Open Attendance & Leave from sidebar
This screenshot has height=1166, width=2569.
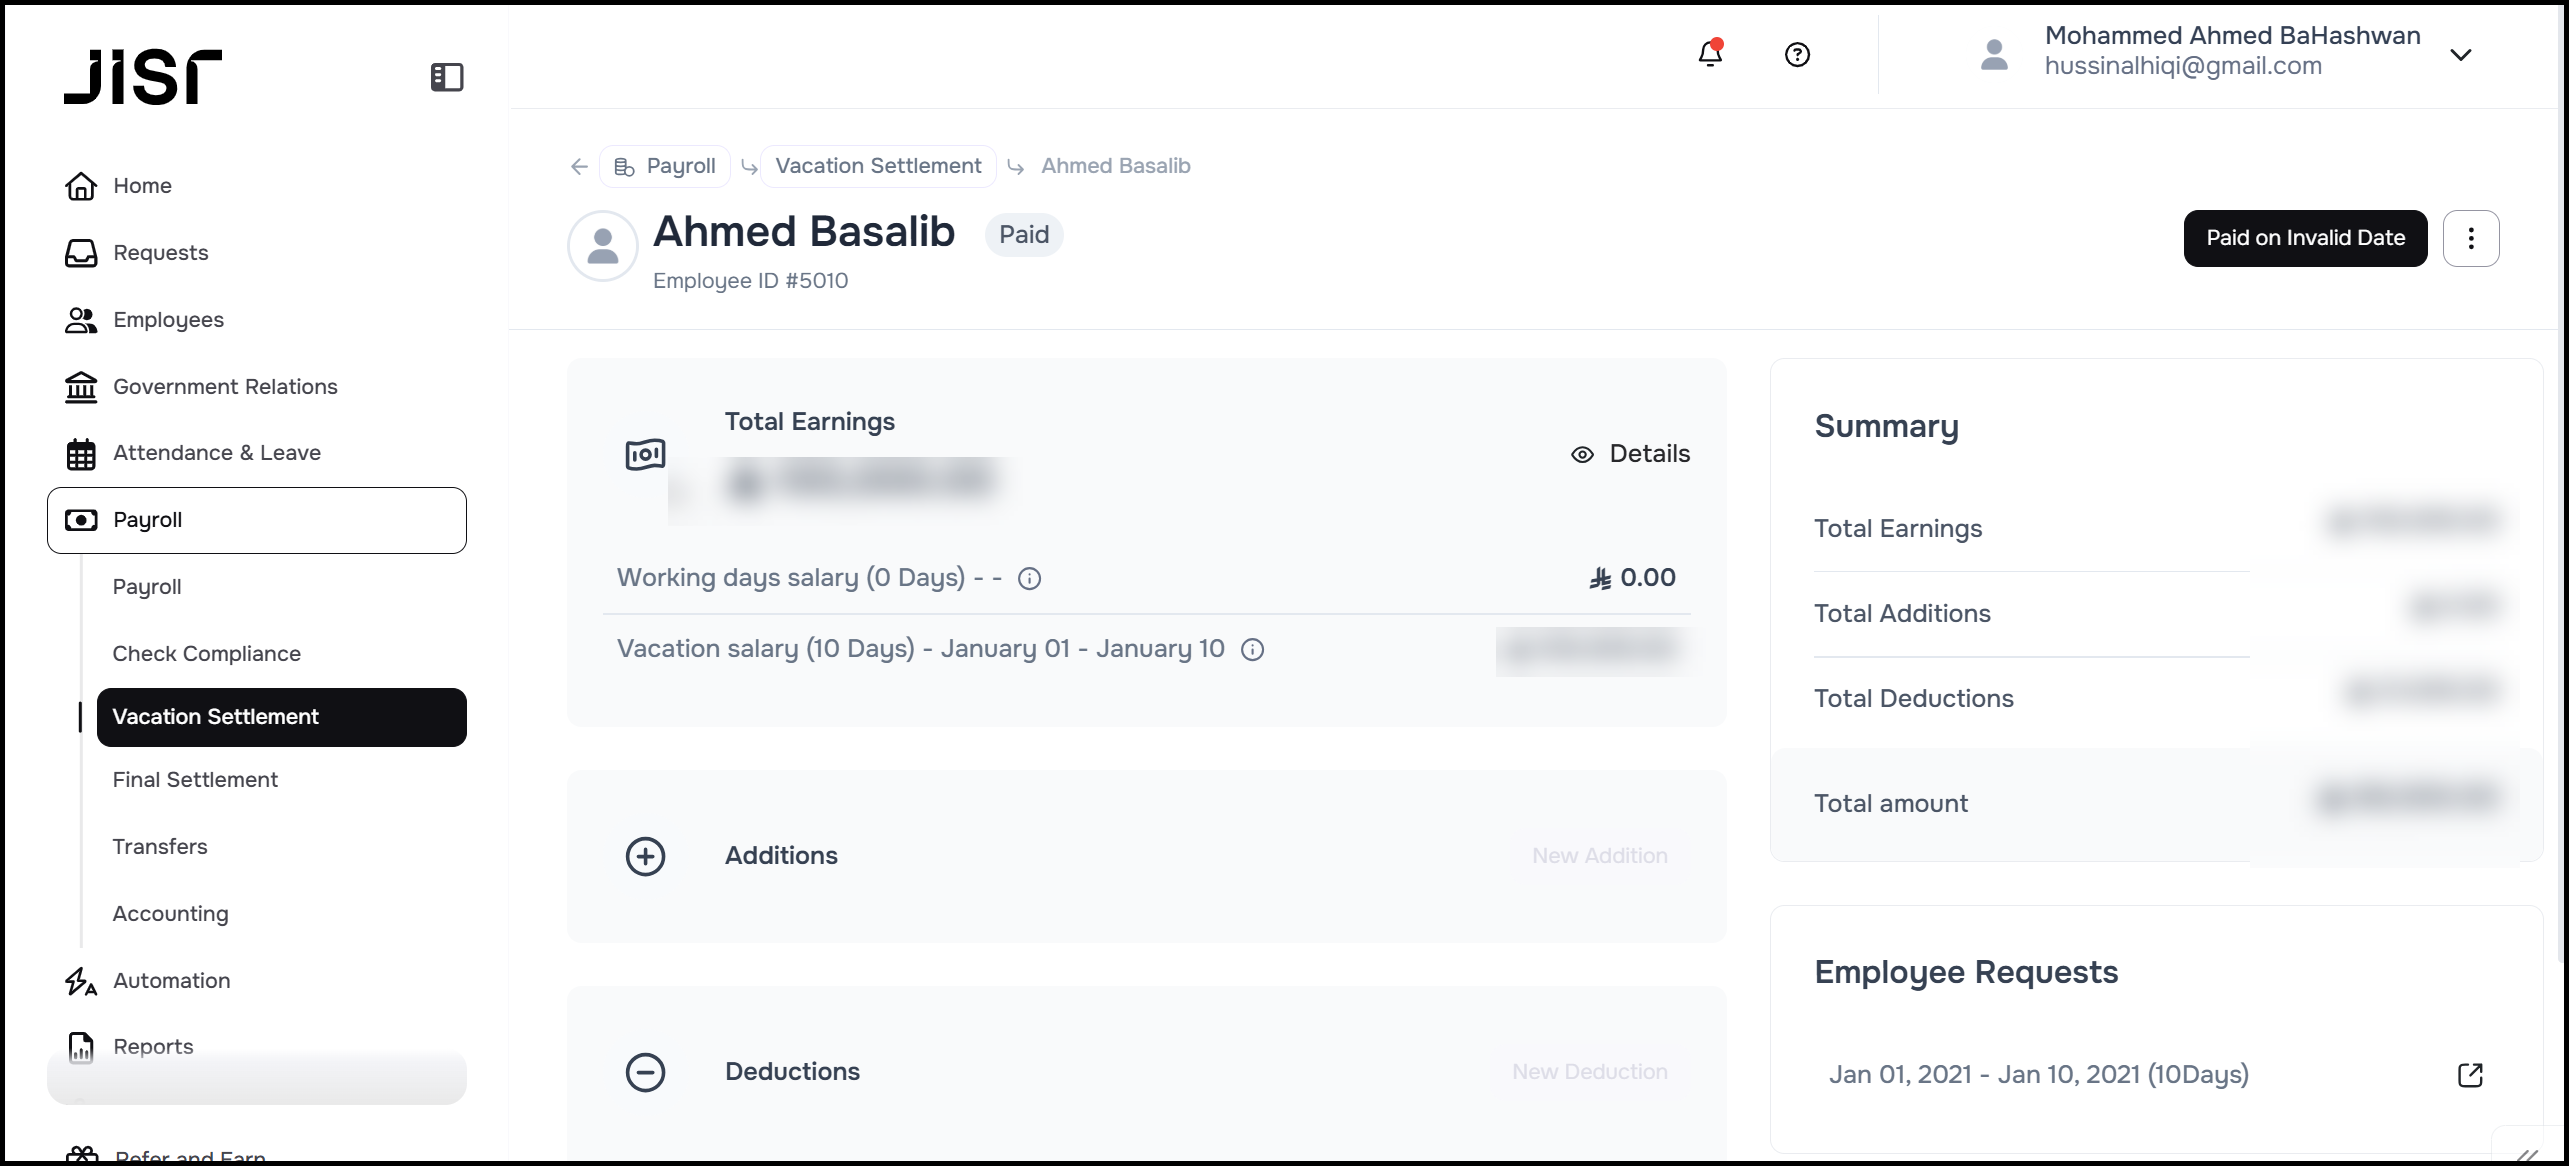click(x=217, y=453)
